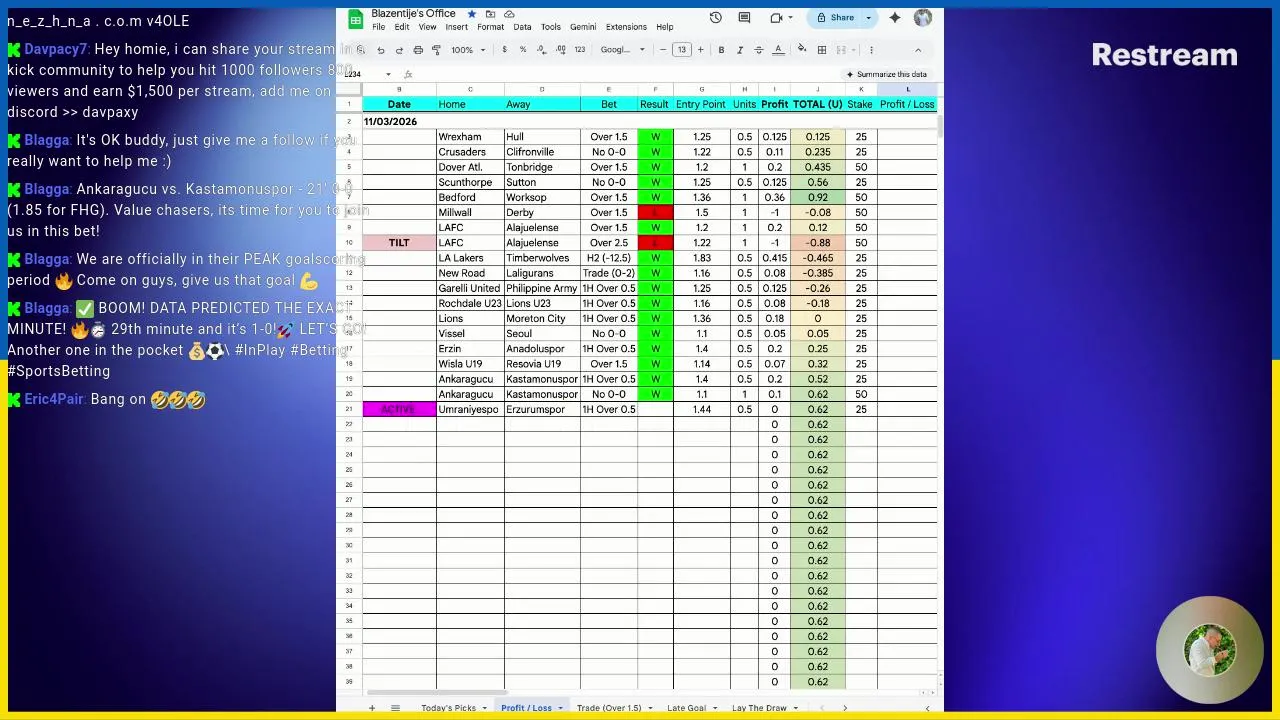The width and height of the screenshot is (1280, 720).
Task: Open the all sheets list
Action: click(395, 708)
